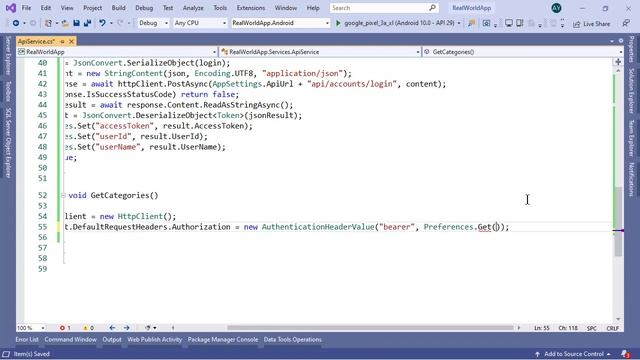Click the warnings count indicator
Viewport: 640px width, 360px height.
pos(88,328)
